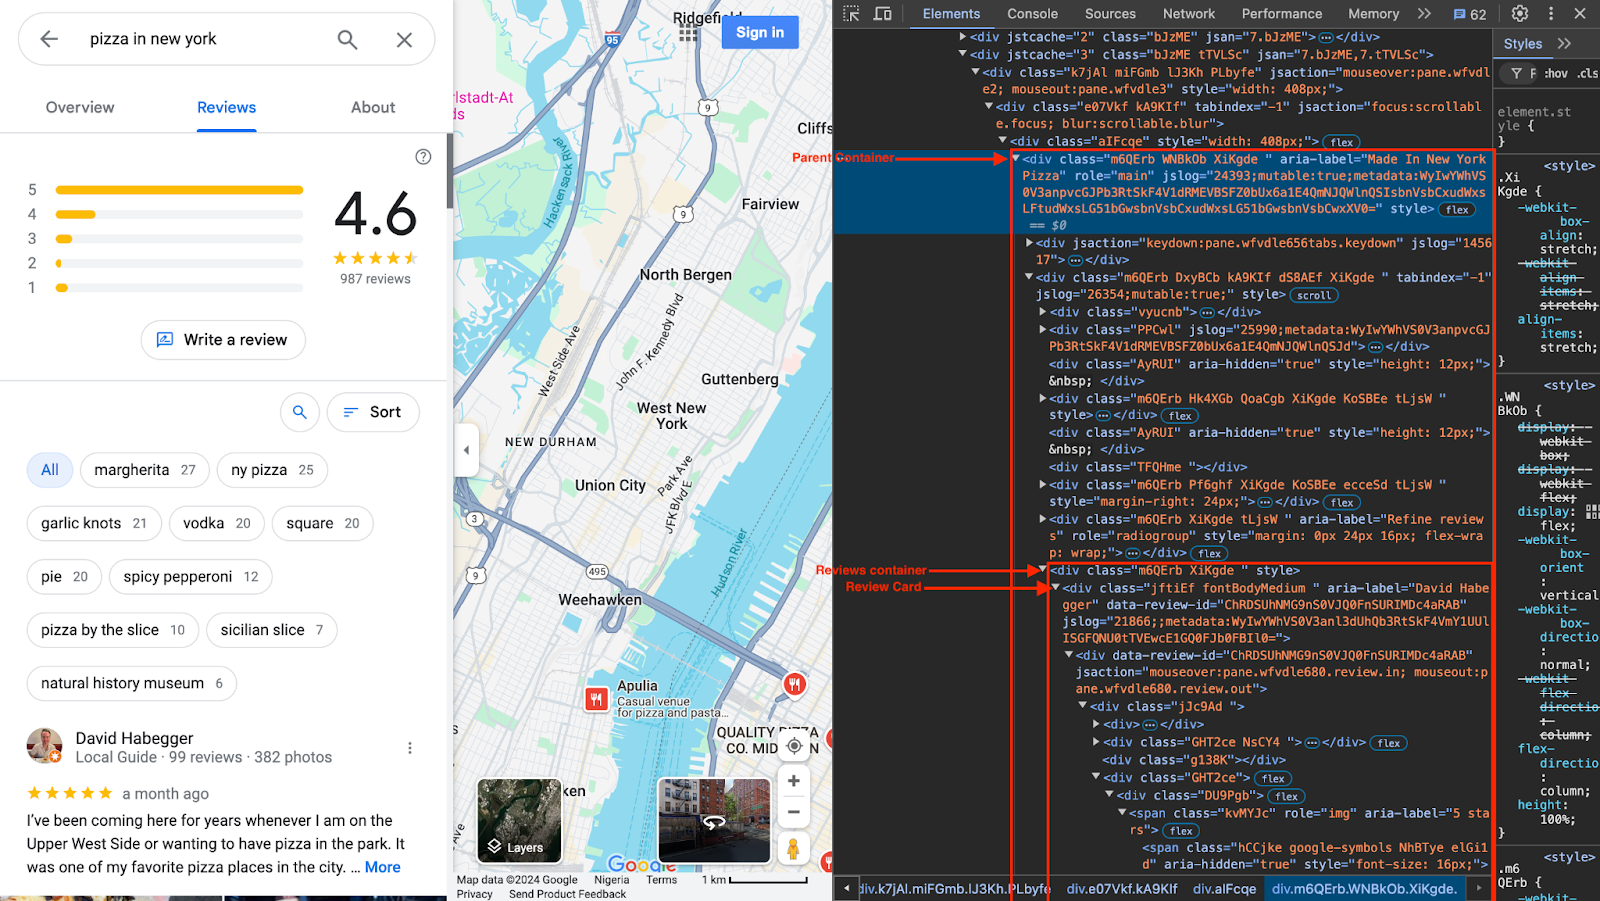The height and width of the screenshot is (901, 1600).
Task: Click the 5-star rating bar
Action: tap(180, 190)
